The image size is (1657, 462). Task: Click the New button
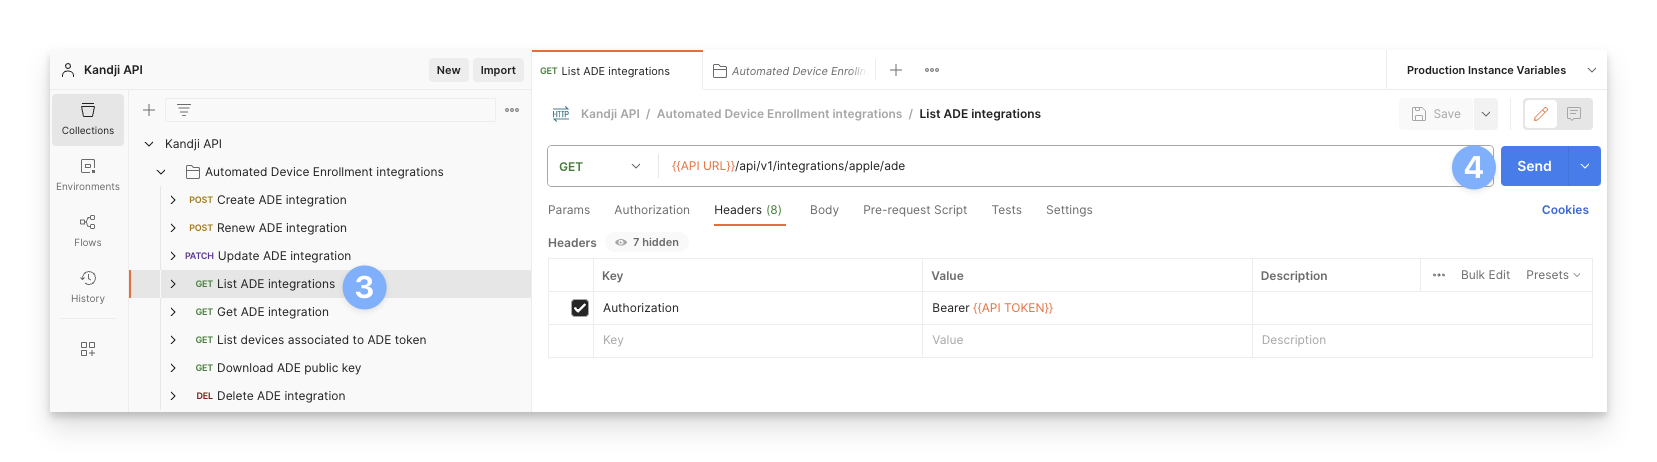[449, 70]
